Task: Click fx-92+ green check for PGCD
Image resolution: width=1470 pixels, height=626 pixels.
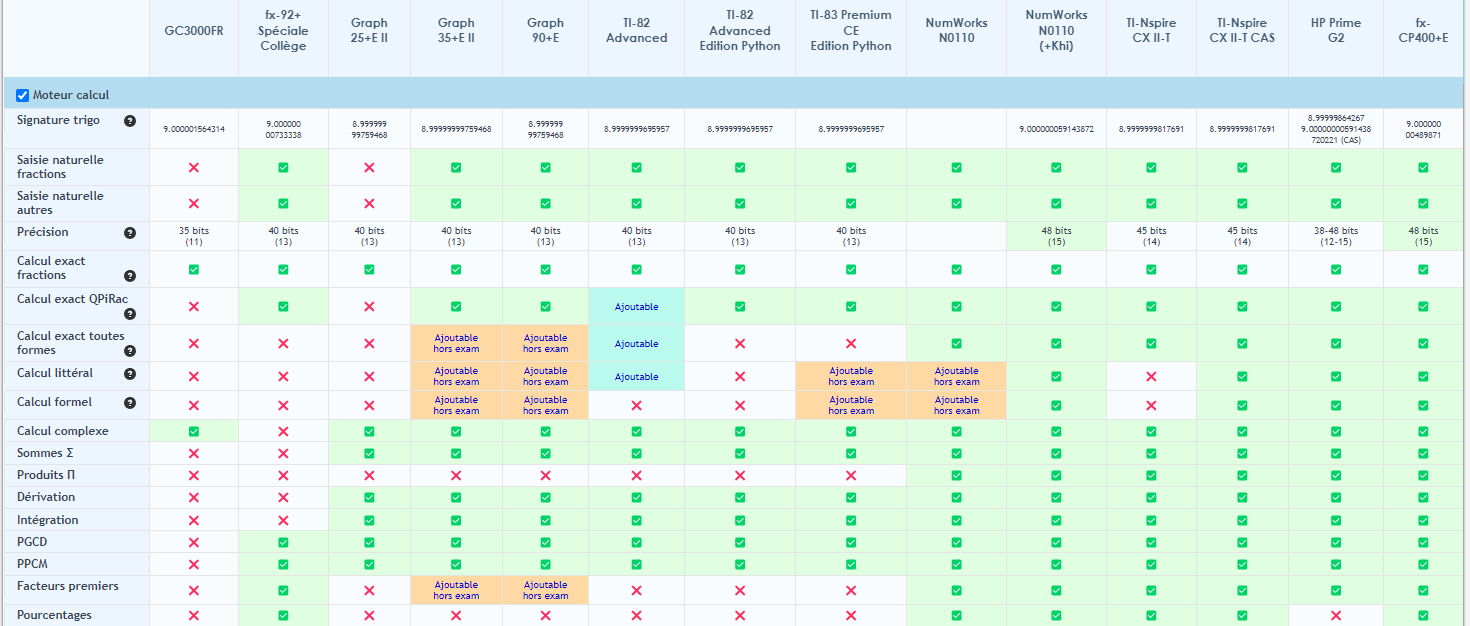Action: (283, 542)
